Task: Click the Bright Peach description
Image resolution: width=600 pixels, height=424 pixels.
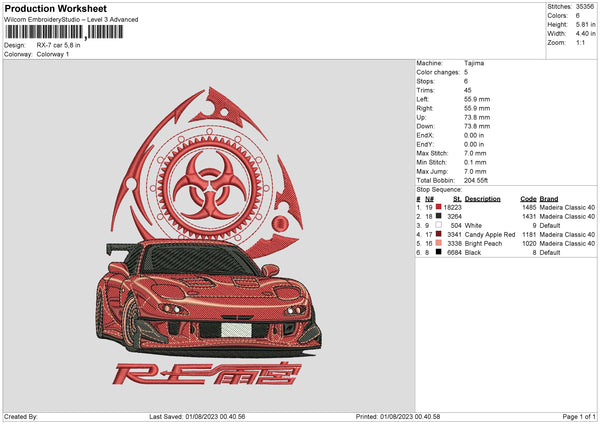Action: point(483,243)
